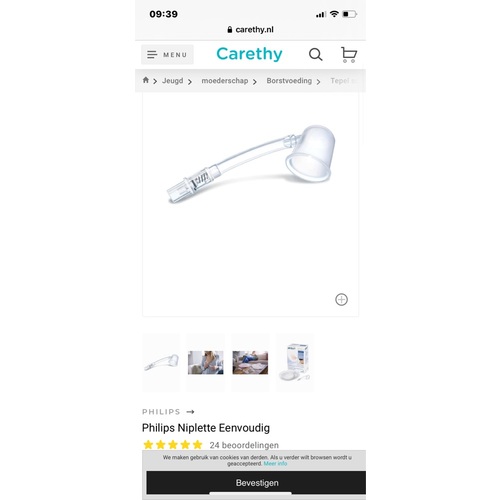Screen dimensions: 500x500
Task: Tap the carethy.nl address bar
Action: tap(250, 30)
